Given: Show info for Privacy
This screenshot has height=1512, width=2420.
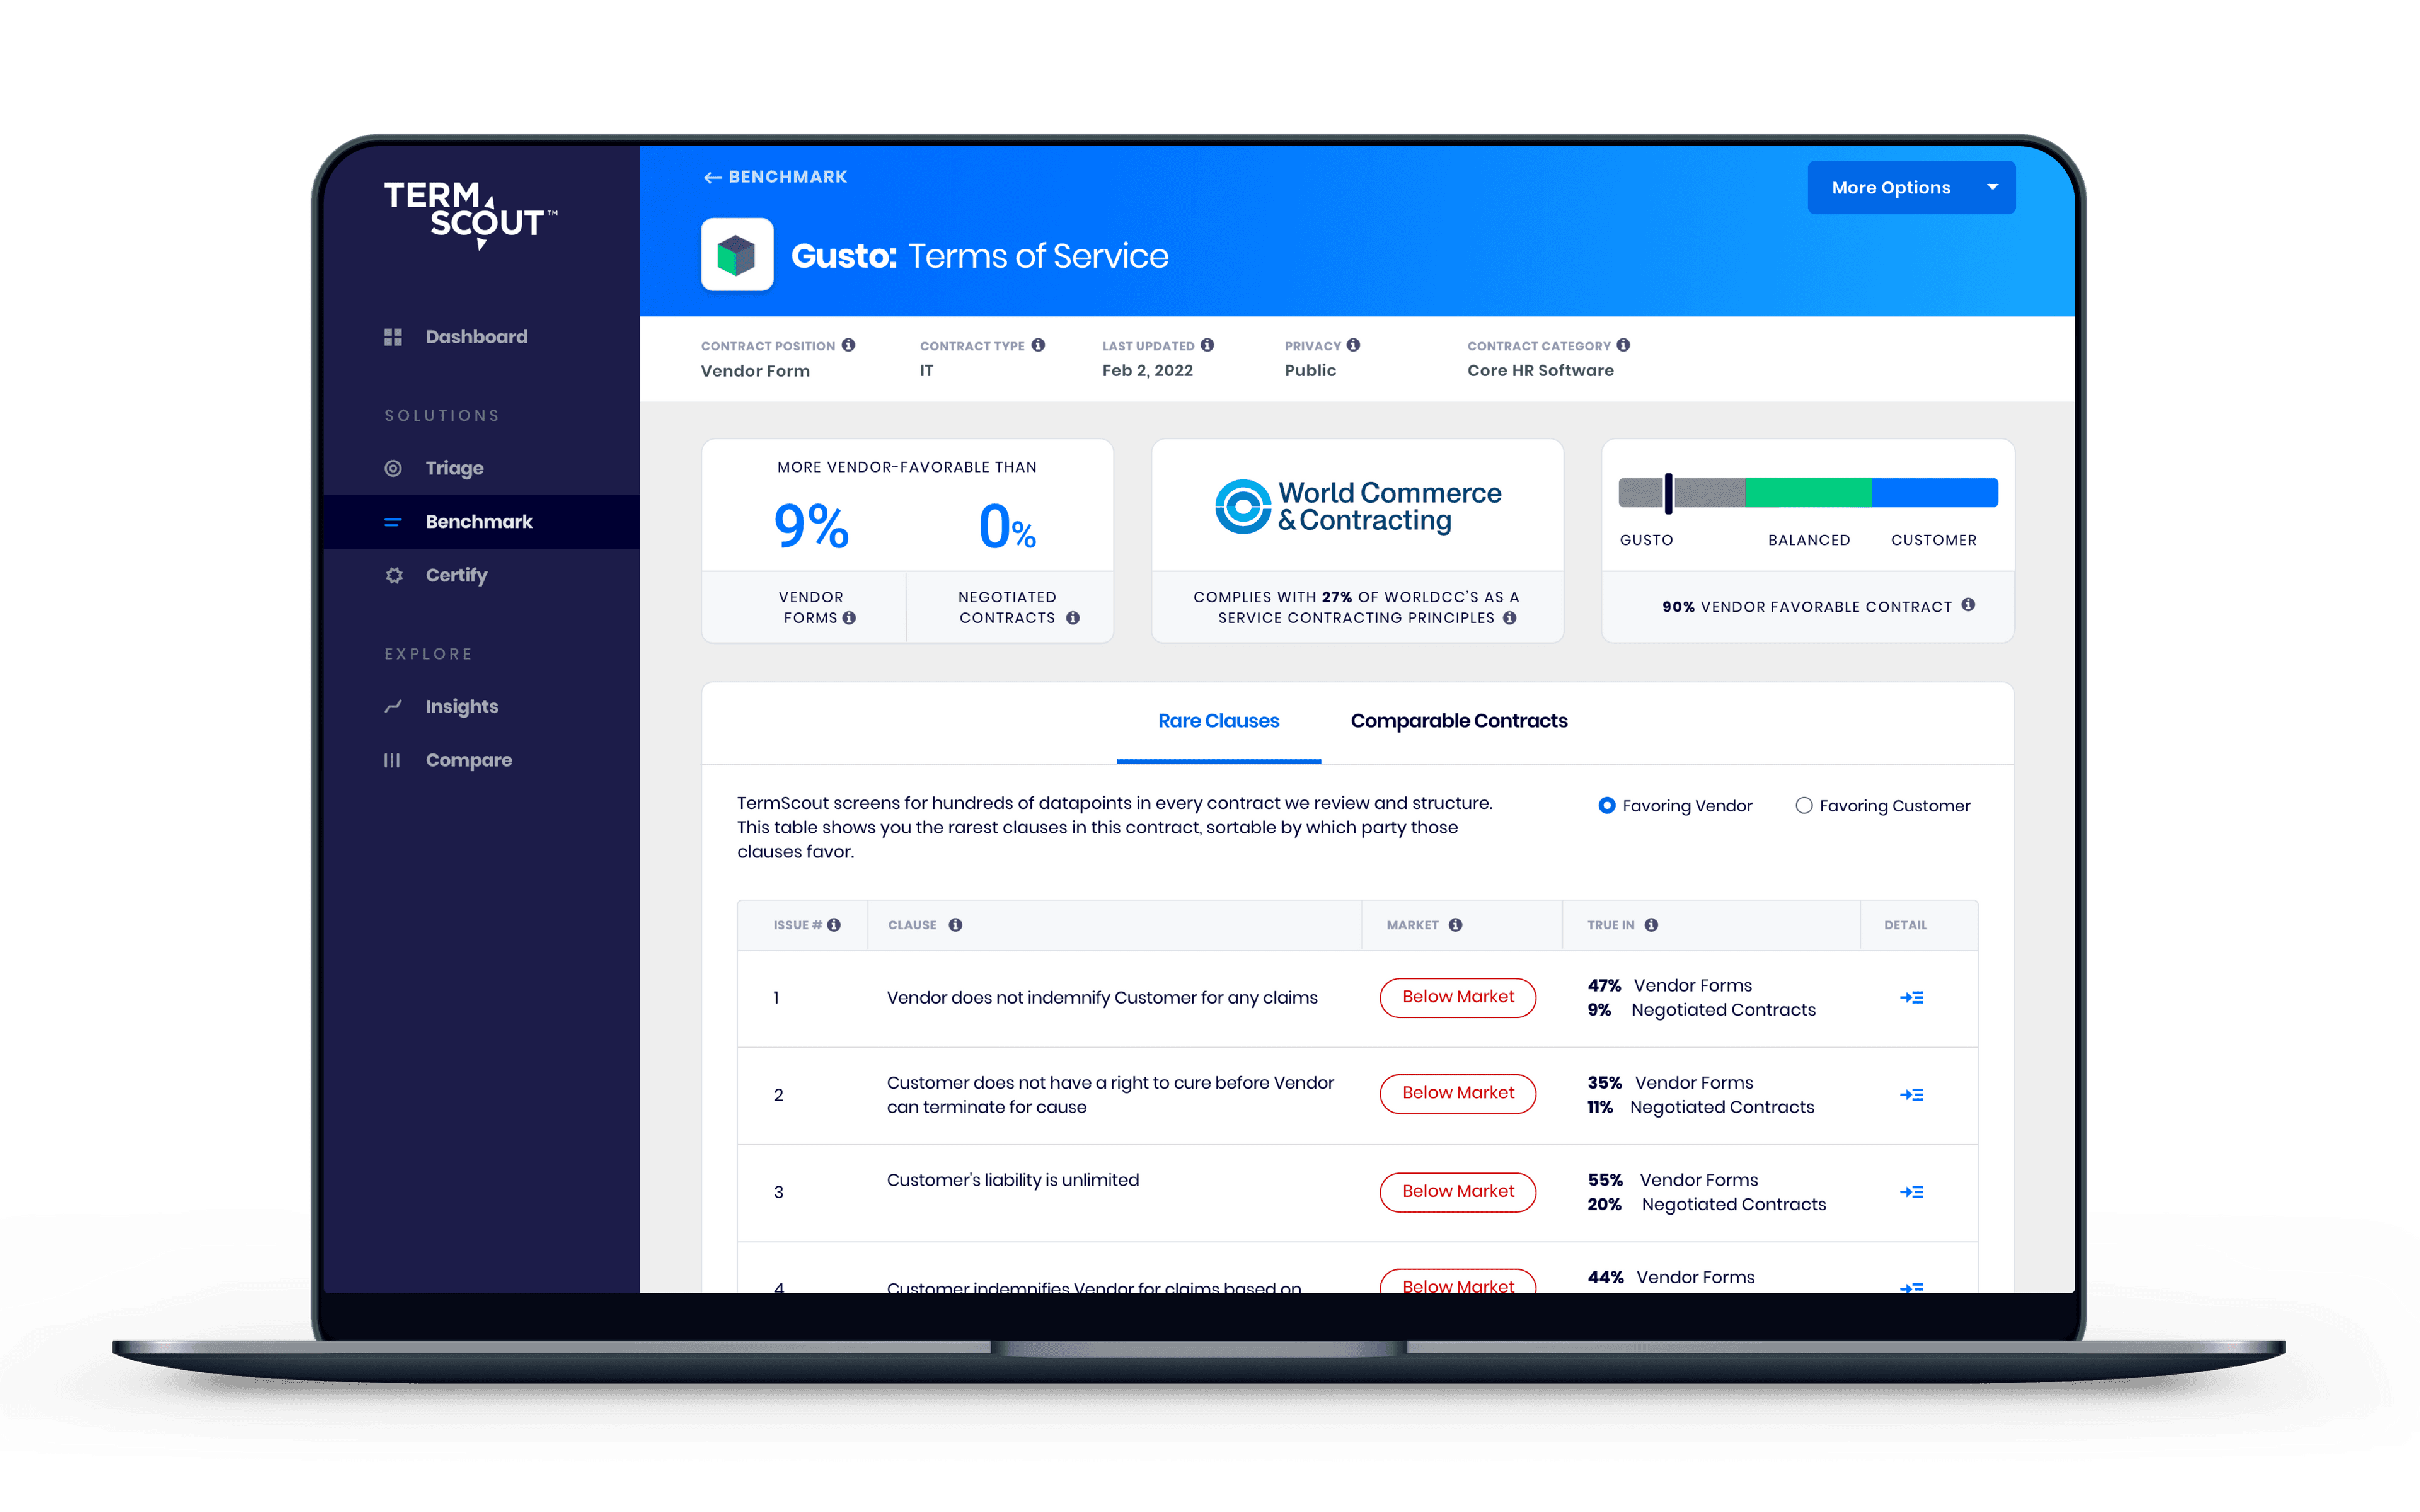Looking at the screenshot, I should tap(1353, 345).
